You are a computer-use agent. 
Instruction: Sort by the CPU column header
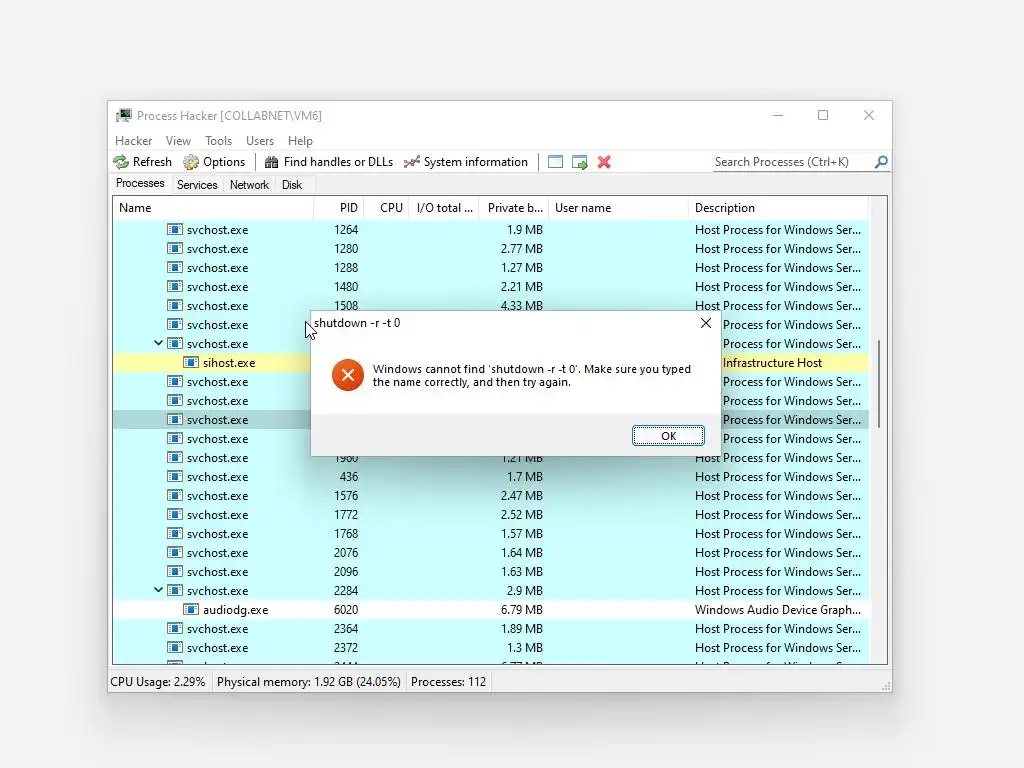[386, 208]
